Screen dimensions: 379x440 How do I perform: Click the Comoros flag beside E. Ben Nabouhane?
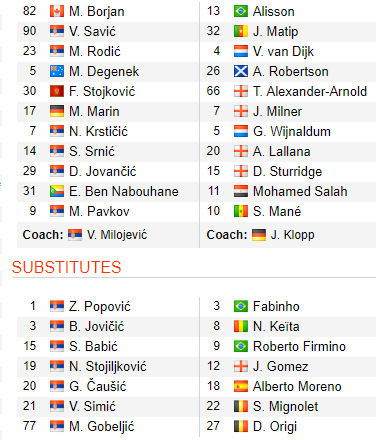pos(57,191)
